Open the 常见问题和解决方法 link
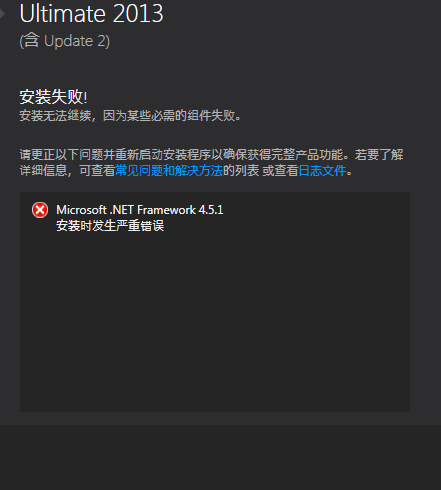 tap(169, 171)
